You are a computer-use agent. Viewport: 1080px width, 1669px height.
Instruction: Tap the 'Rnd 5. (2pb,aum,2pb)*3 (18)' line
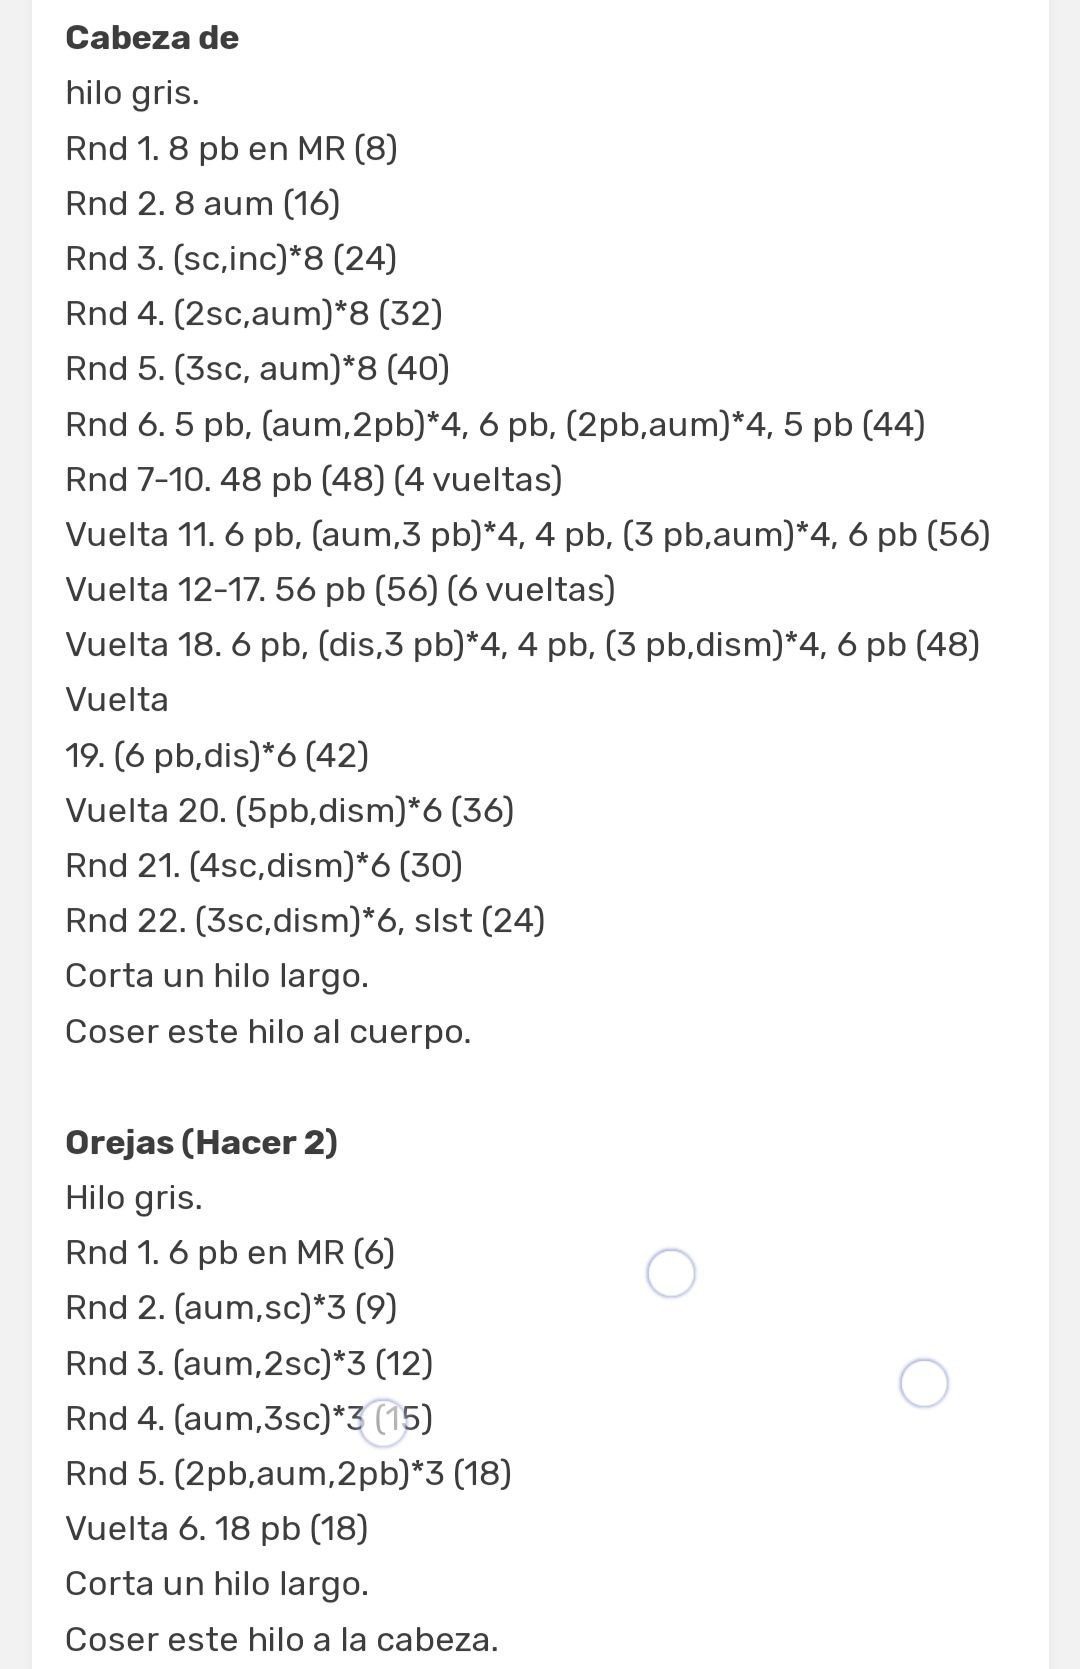click(288, 1473)
